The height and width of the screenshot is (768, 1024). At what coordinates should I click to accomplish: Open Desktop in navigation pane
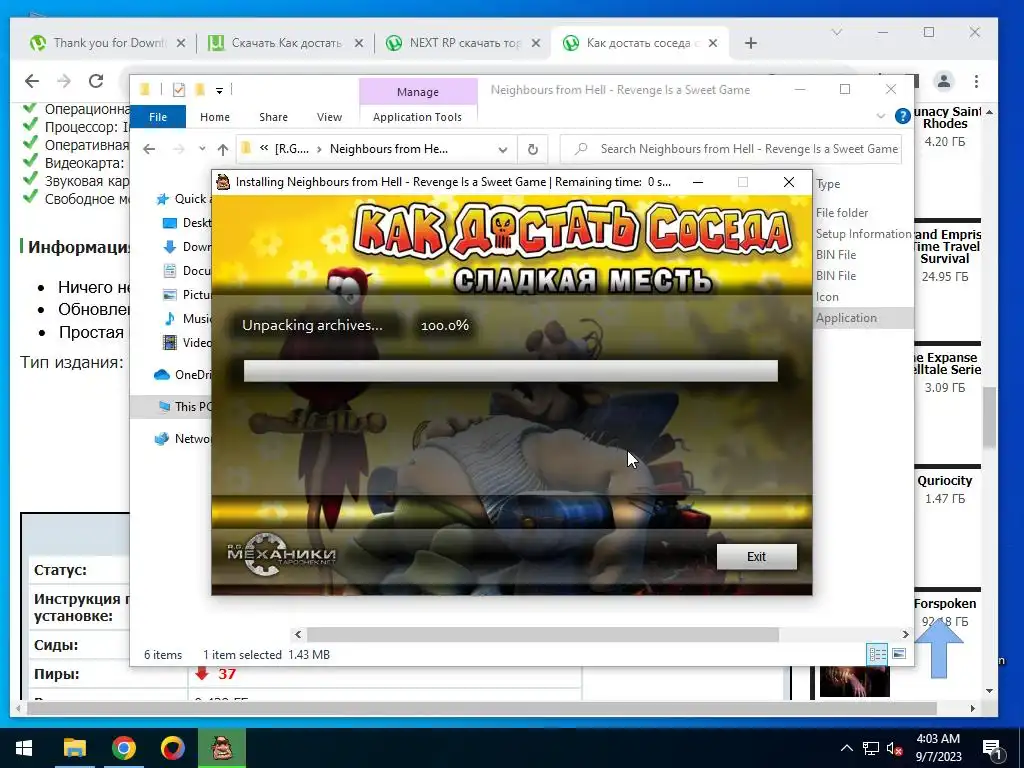click(187, 223)
